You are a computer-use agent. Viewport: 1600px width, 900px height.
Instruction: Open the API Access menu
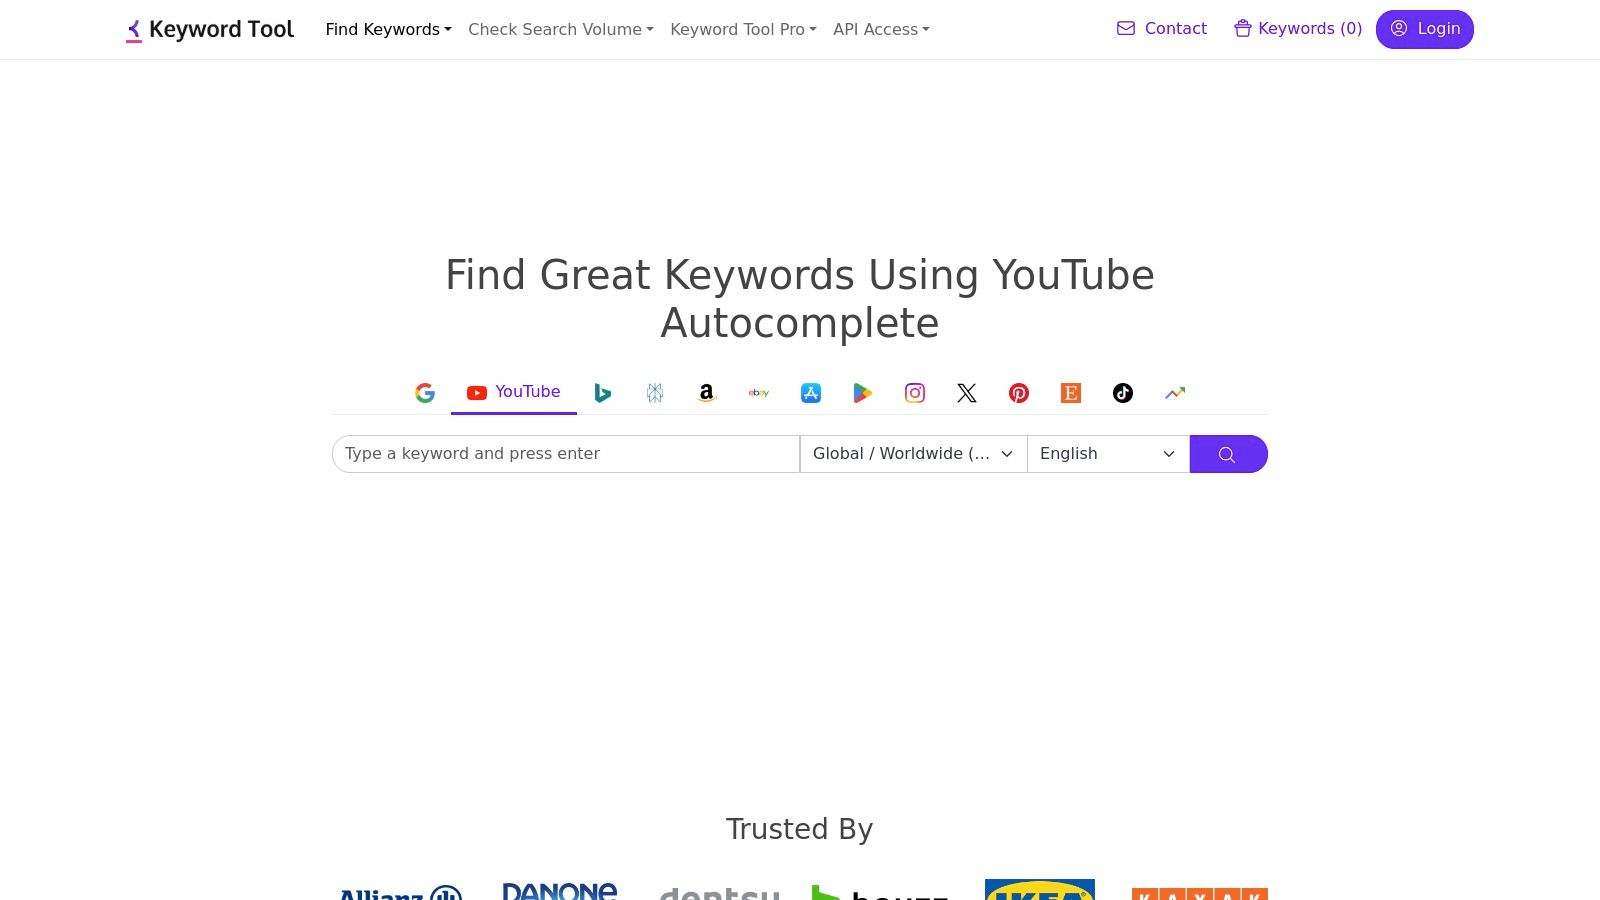point(880,29)
